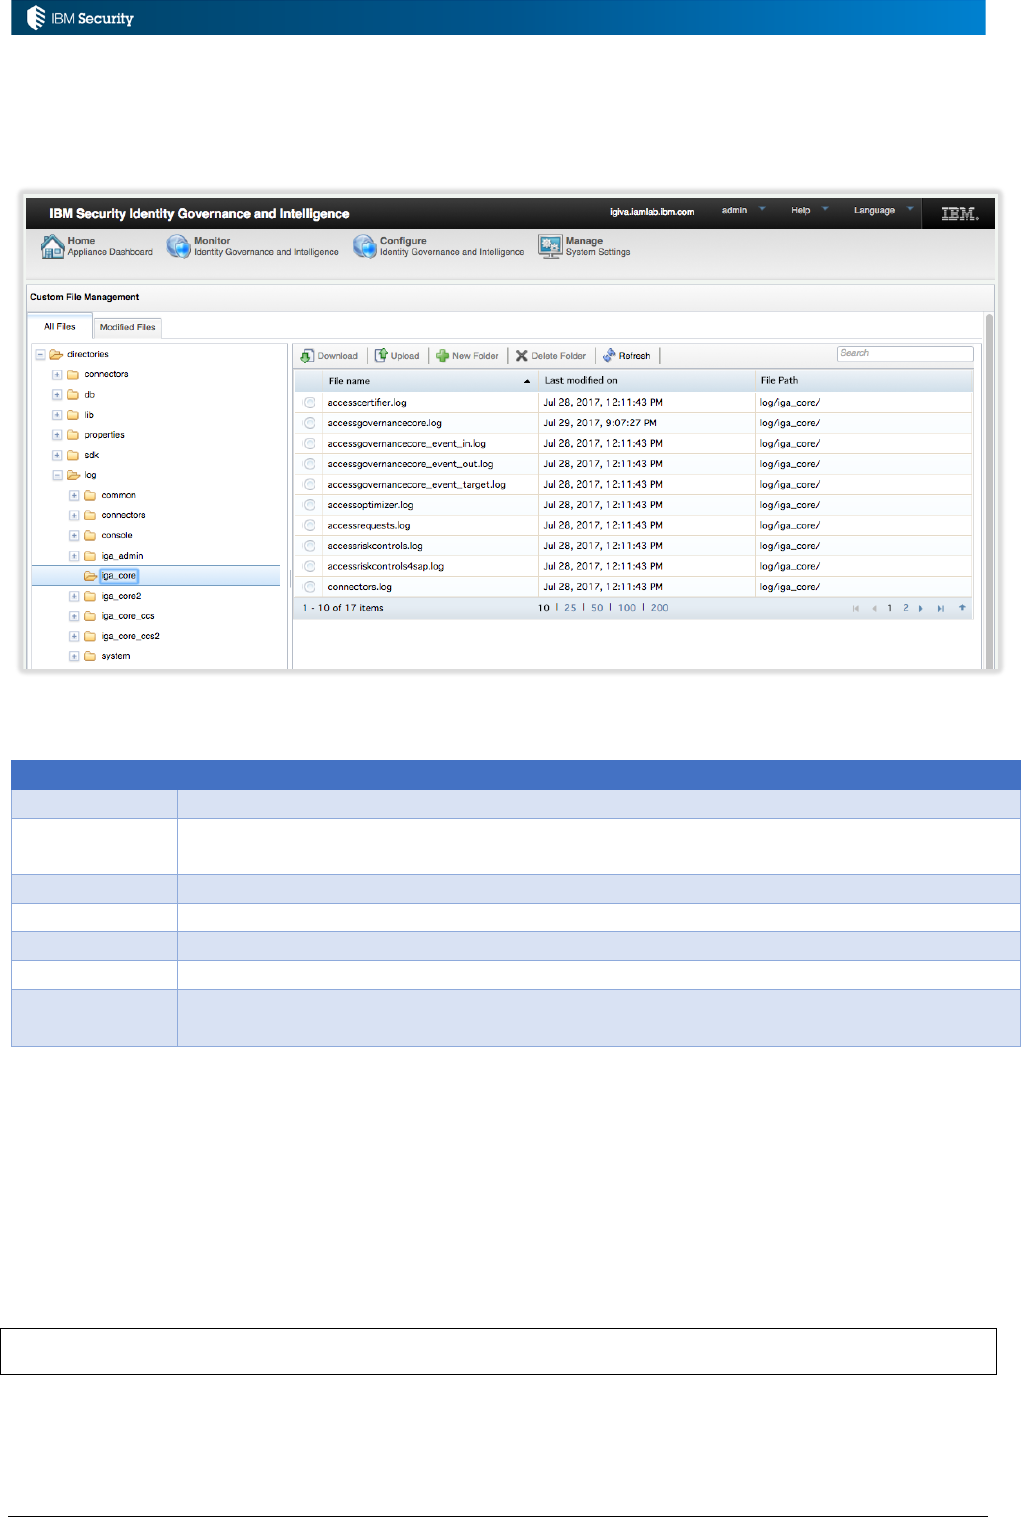Click the Manage System Settings monitor icon
Viewport: 1021px width, 1517px height.
coord(550,246)
